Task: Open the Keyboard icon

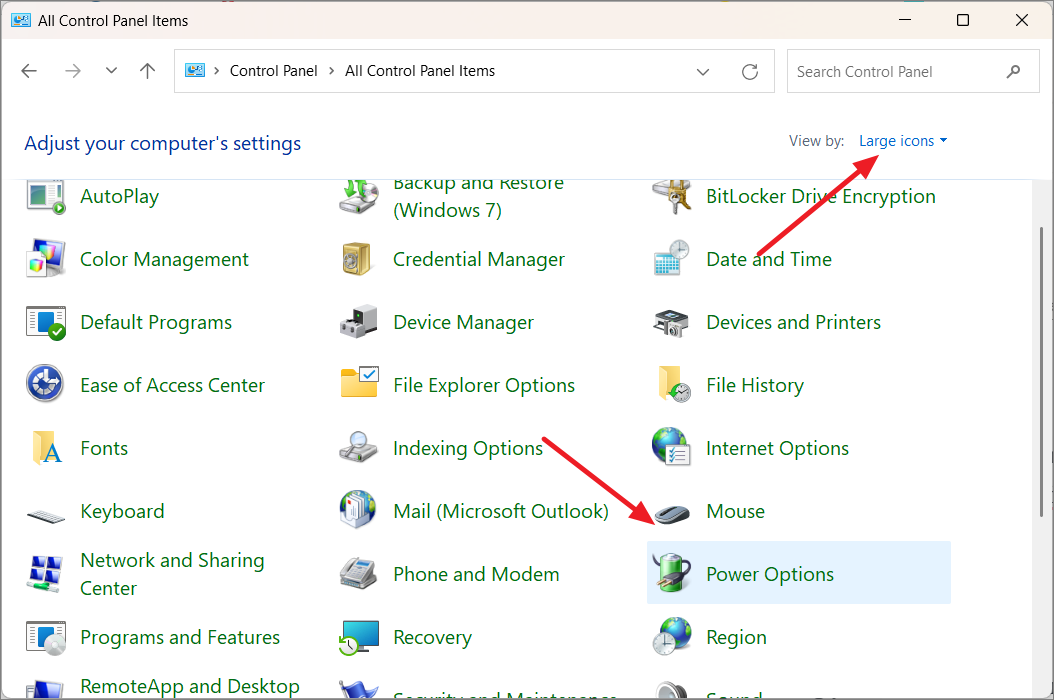Action: 46,516
